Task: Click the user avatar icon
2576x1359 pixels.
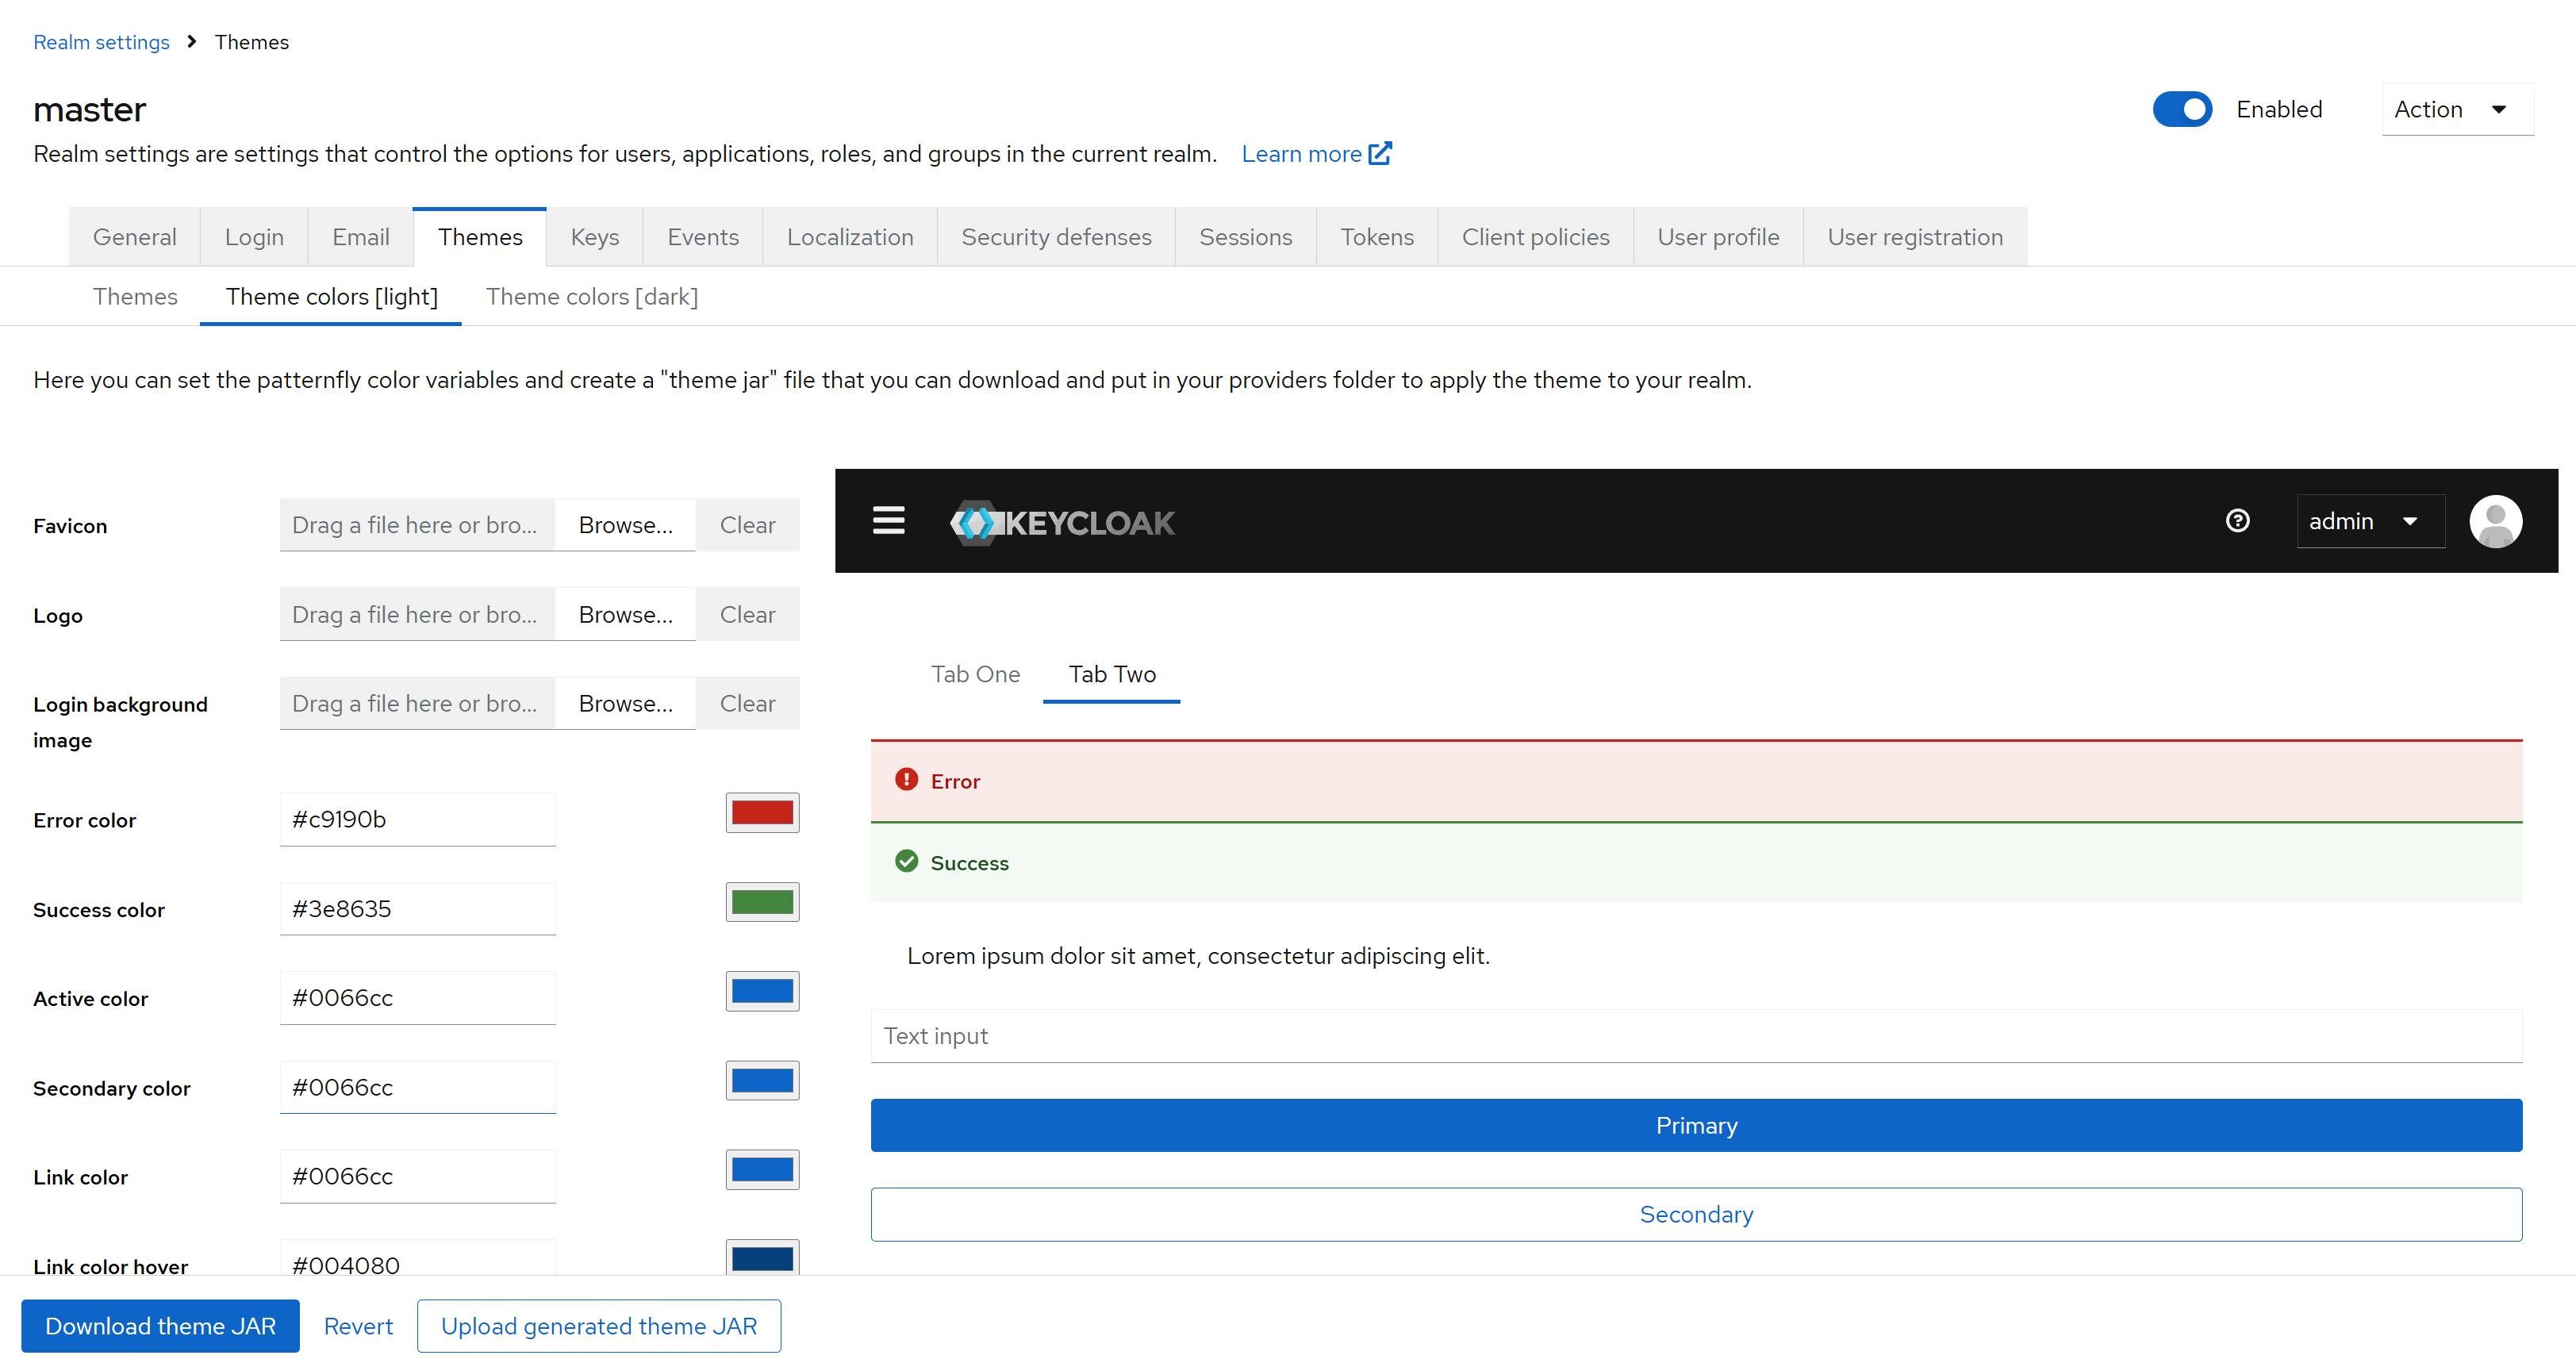Action: pyautogui.click(x=2494, y=521)
